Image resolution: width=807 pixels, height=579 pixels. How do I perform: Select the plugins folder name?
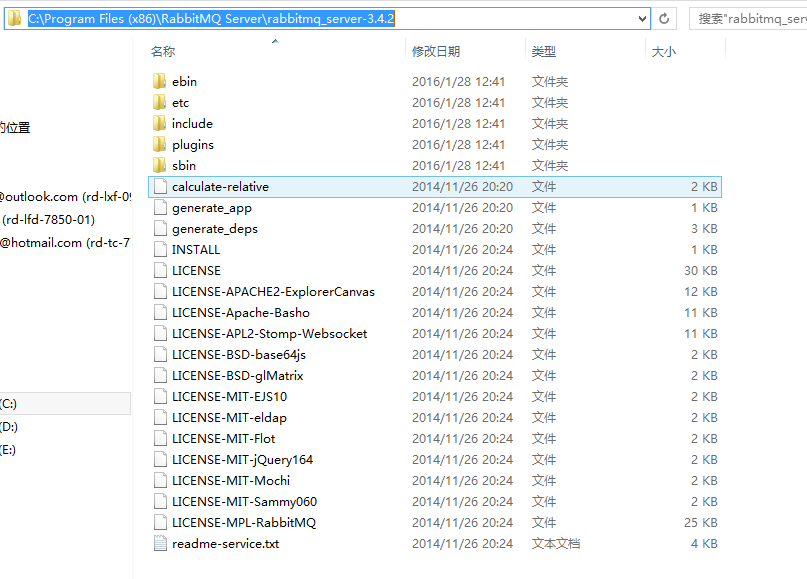[192, 145]
